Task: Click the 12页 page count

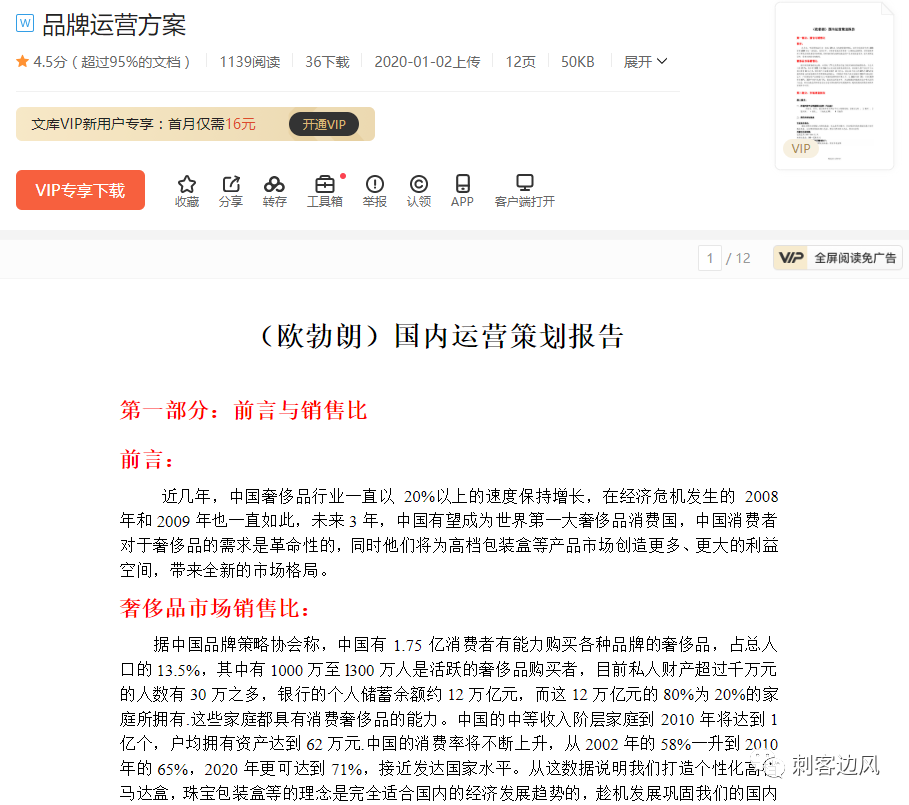Action: point(520,61)
